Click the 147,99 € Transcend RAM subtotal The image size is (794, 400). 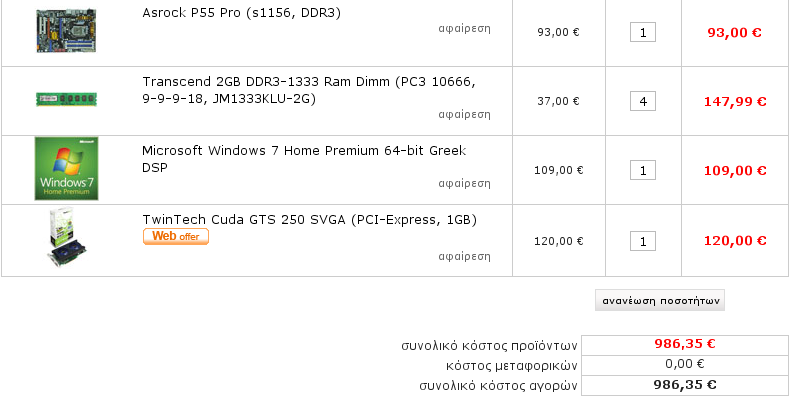click(734, 101)
